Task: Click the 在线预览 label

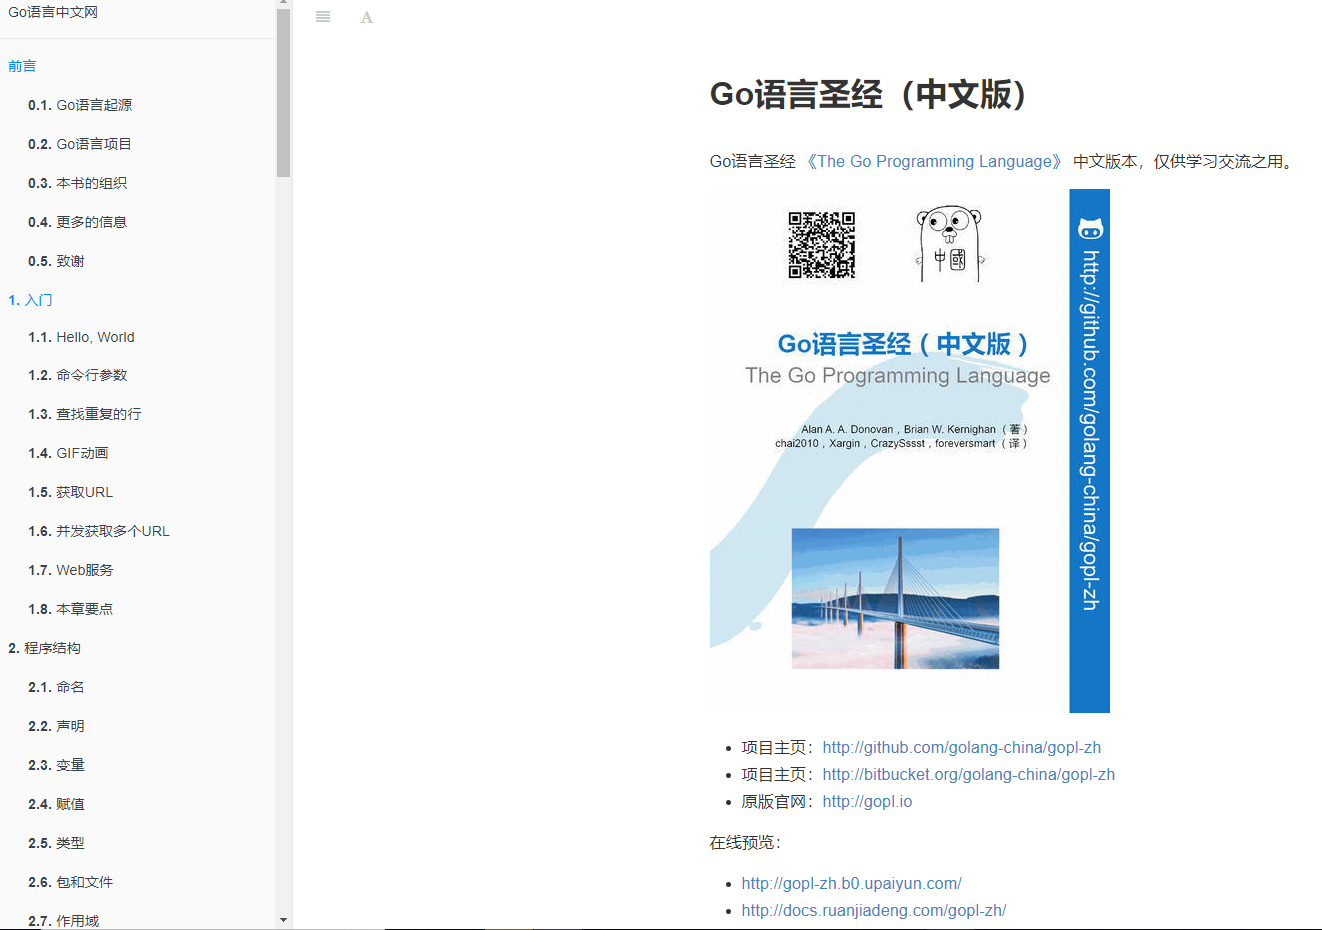Action: [x=745, y=842]
